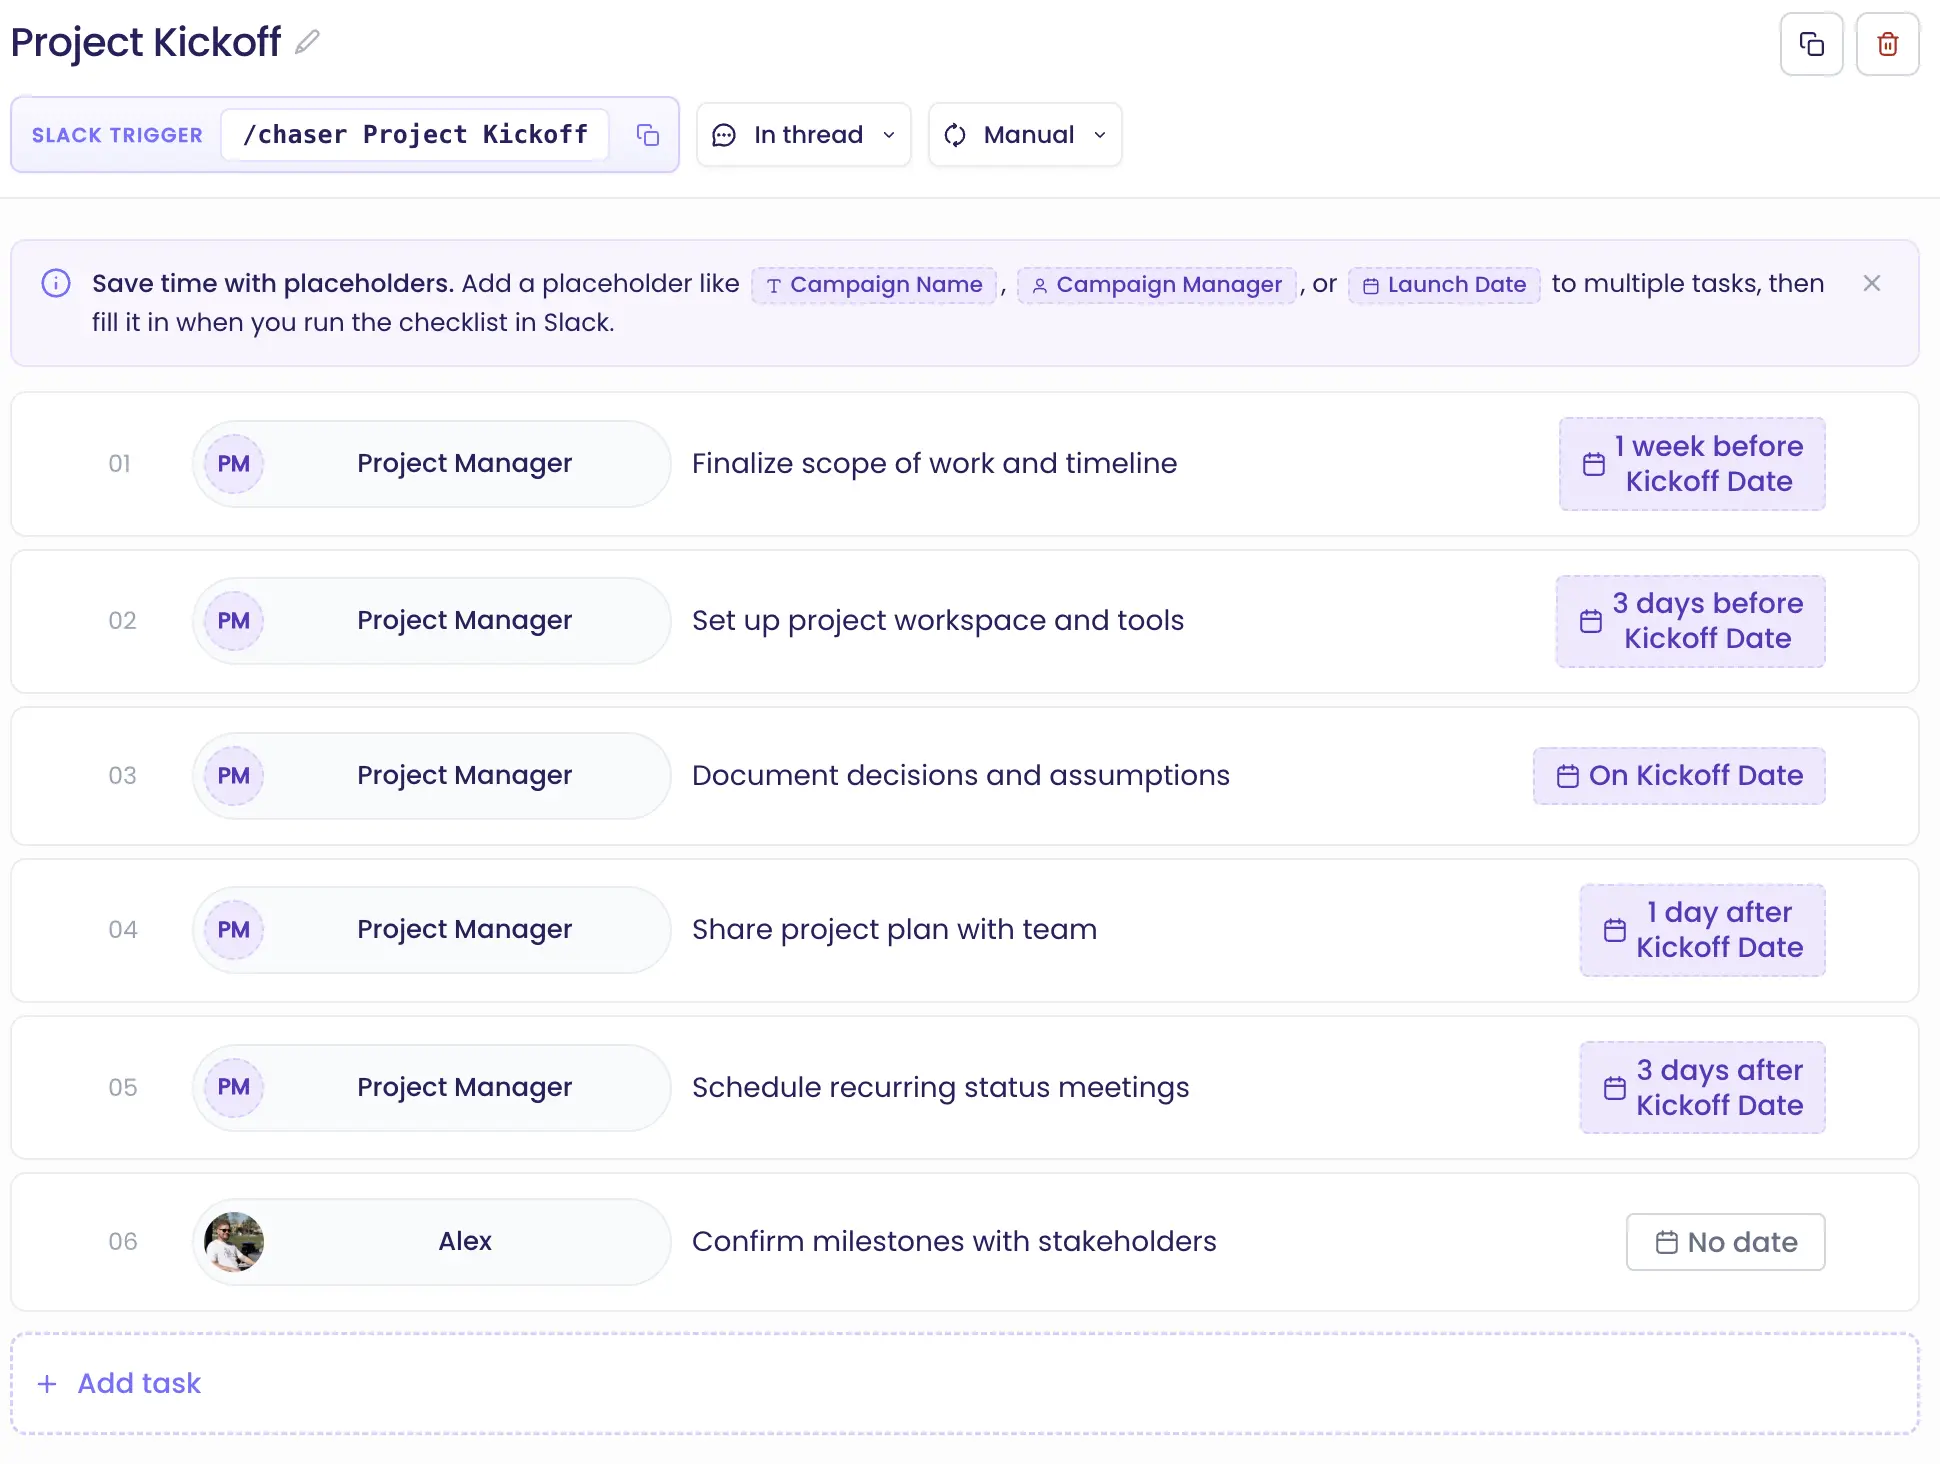Click PM avatar badge on task 05

(234, 1088)
